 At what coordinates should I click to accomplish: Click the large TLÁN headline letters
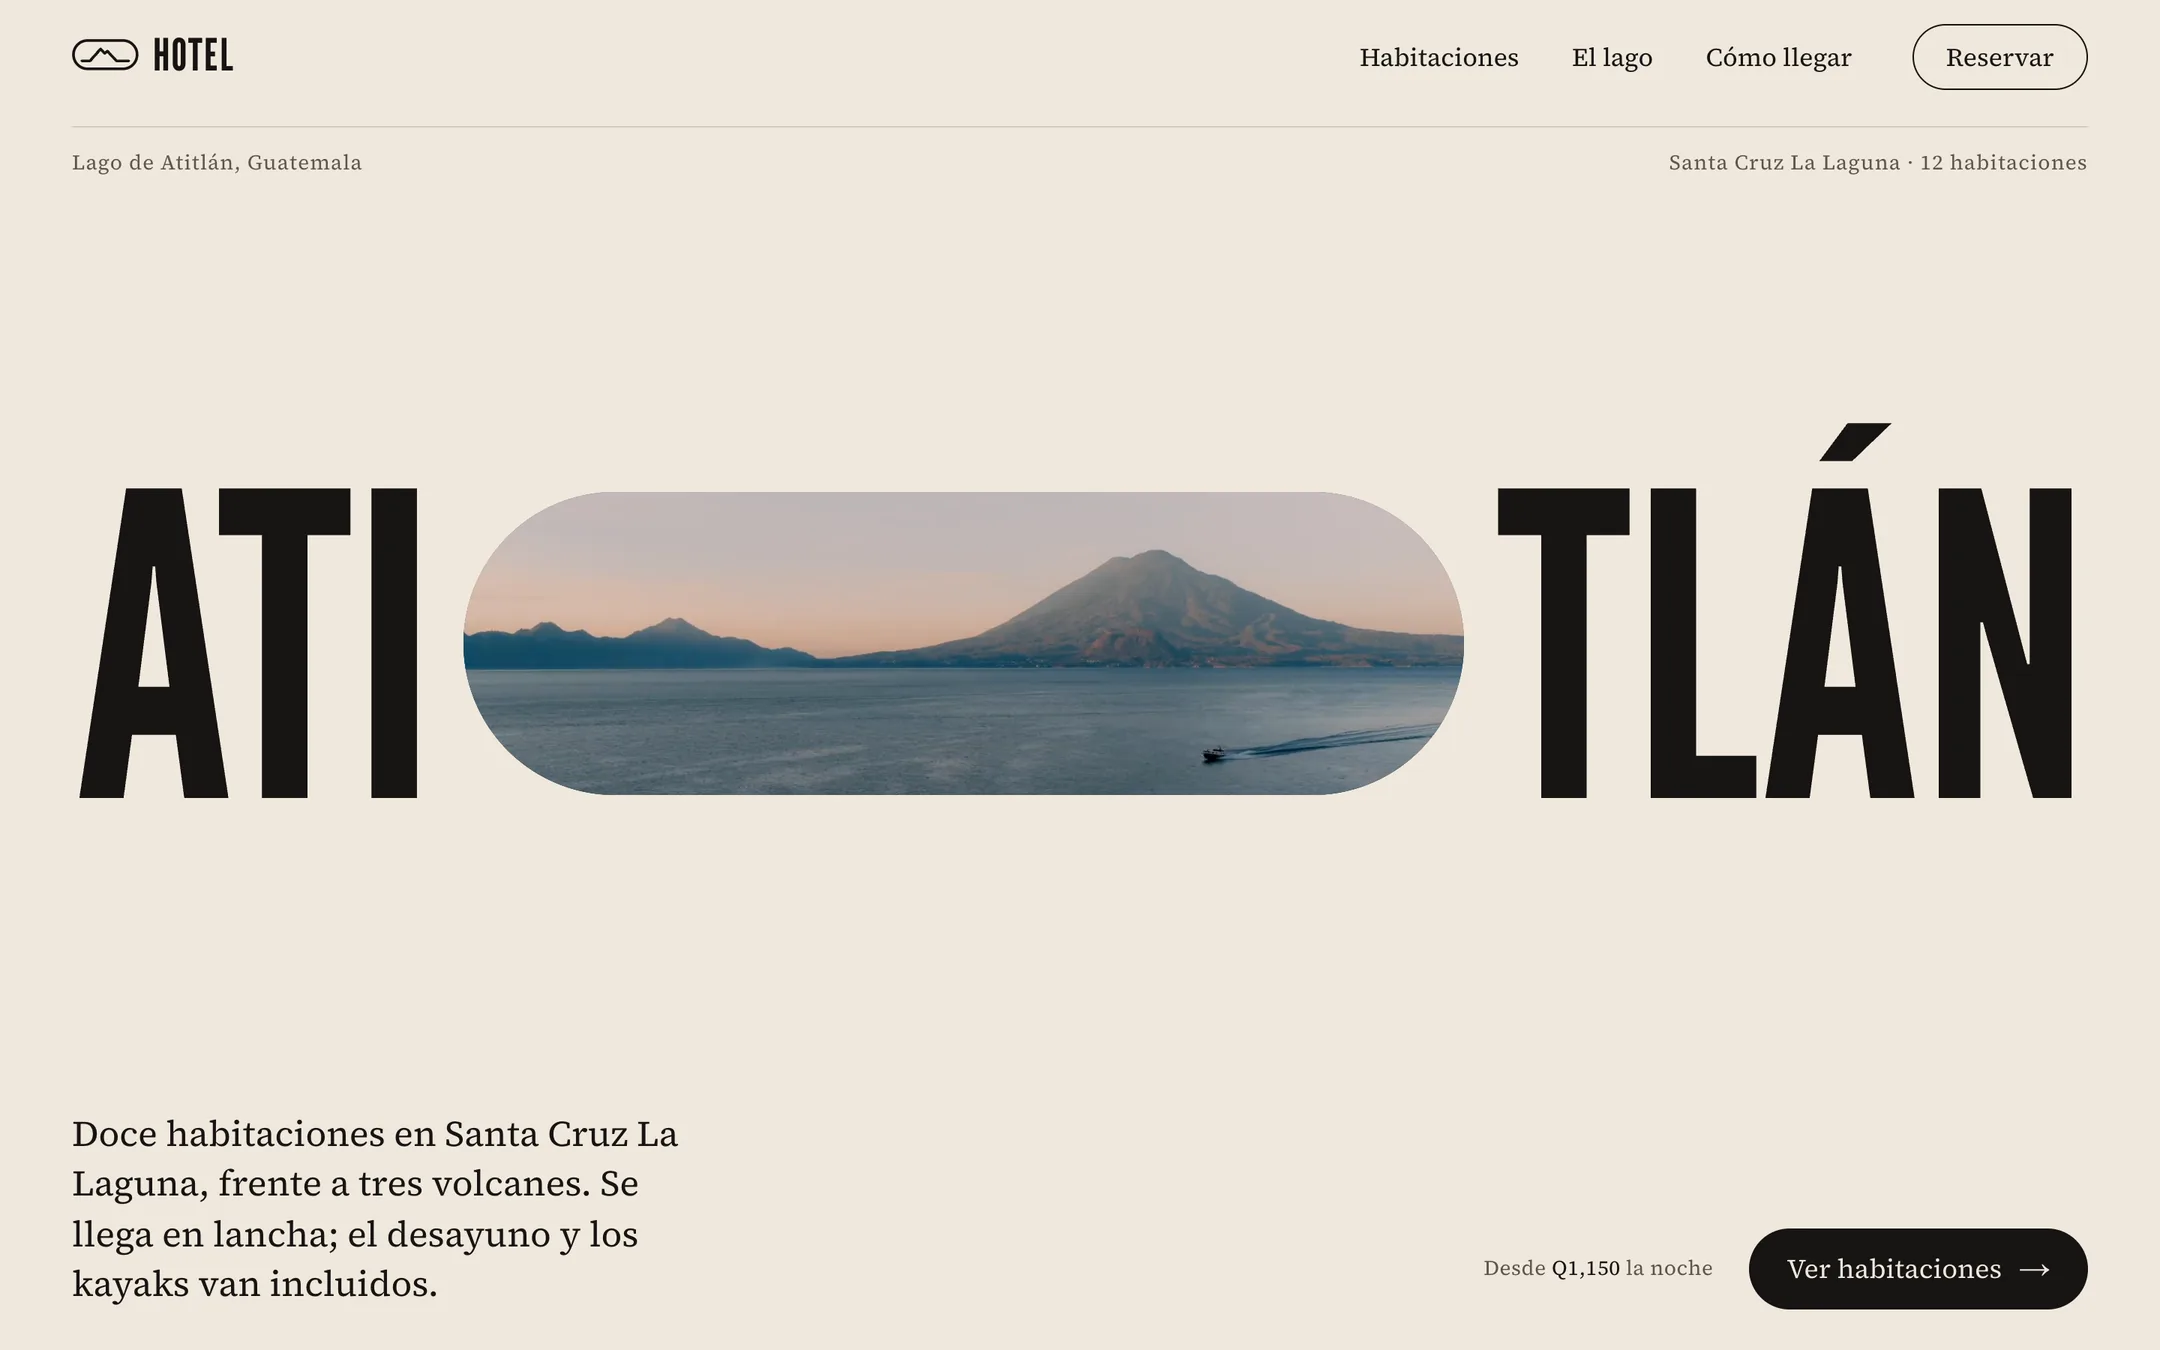(1785, 611)
